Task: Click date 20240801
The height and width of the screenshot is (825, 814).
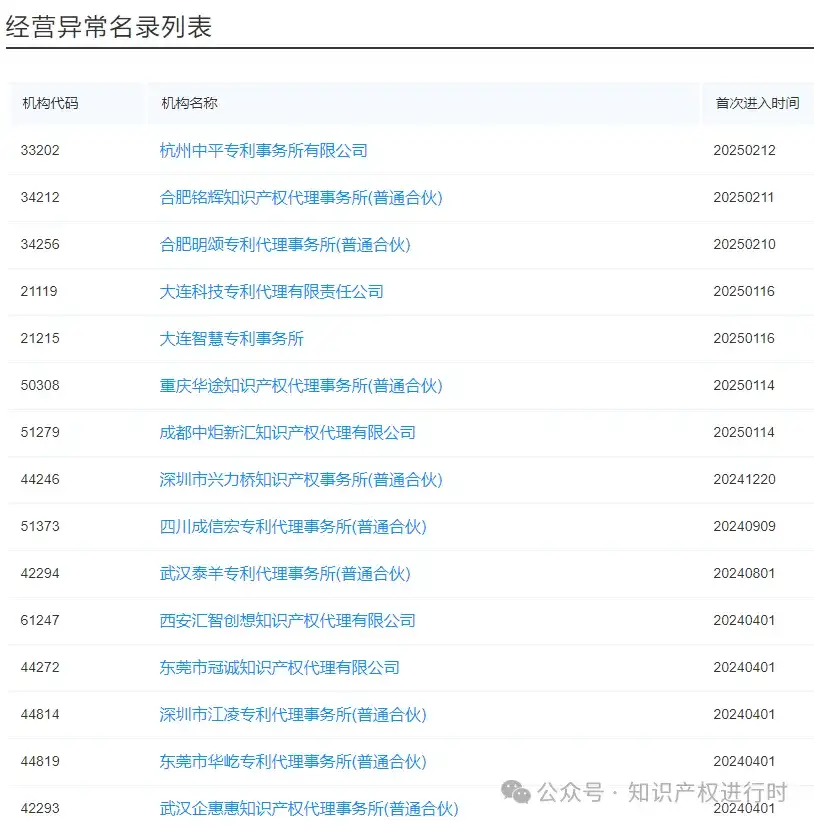Action: point(743,573)
